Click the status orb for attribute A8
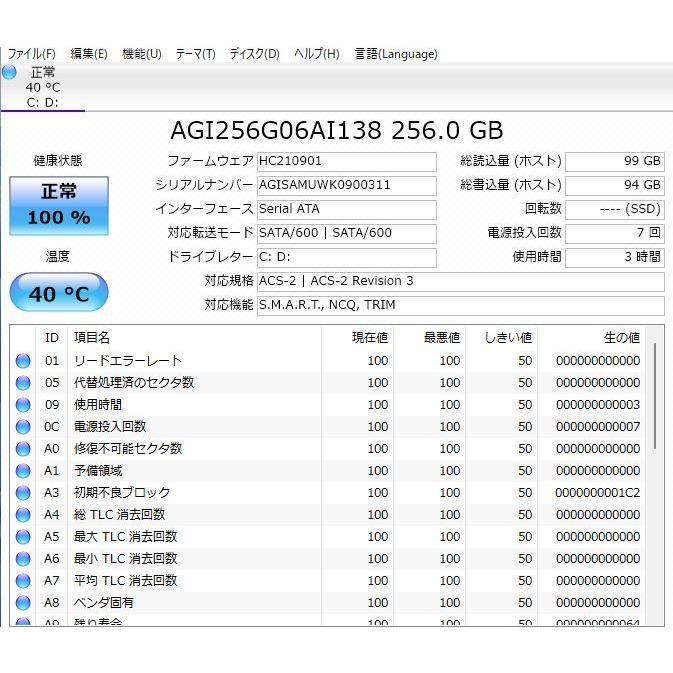The height and width of the screenshot is (673, 673). point(23,603)
